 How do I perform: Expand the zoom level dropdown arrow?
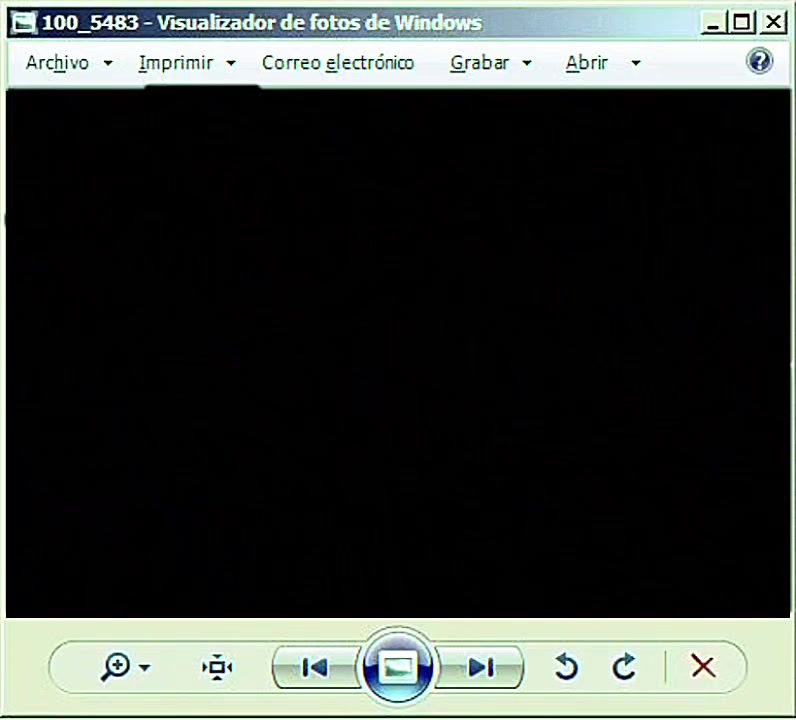(145, 667)
